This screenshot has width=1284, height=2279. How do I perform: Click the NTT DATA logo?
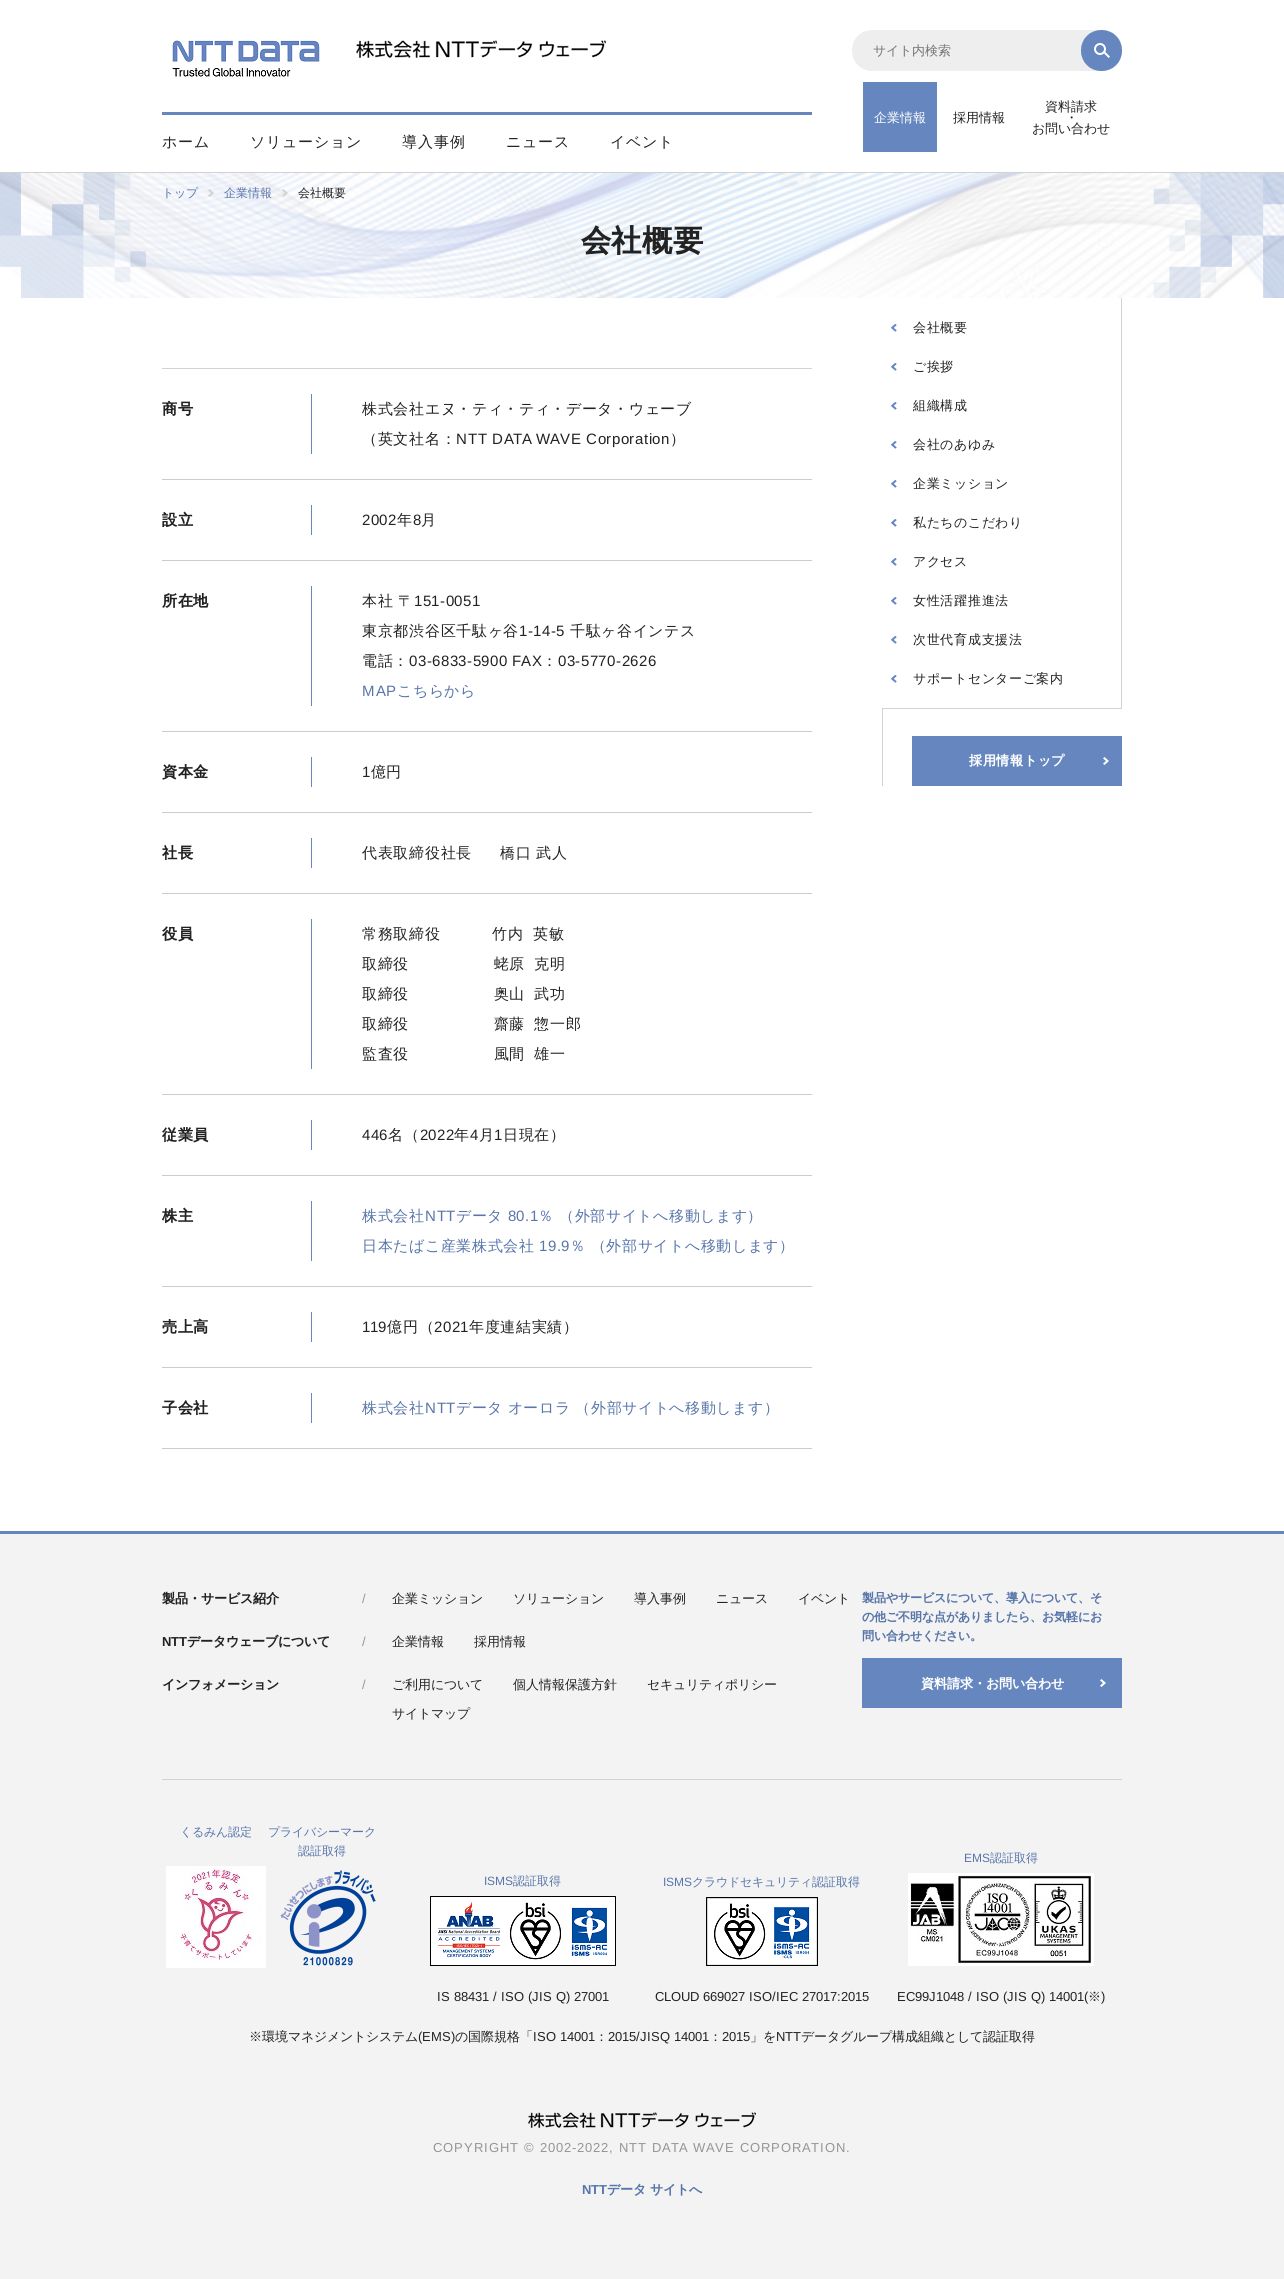pyautogui.click(x=245, y=58)
